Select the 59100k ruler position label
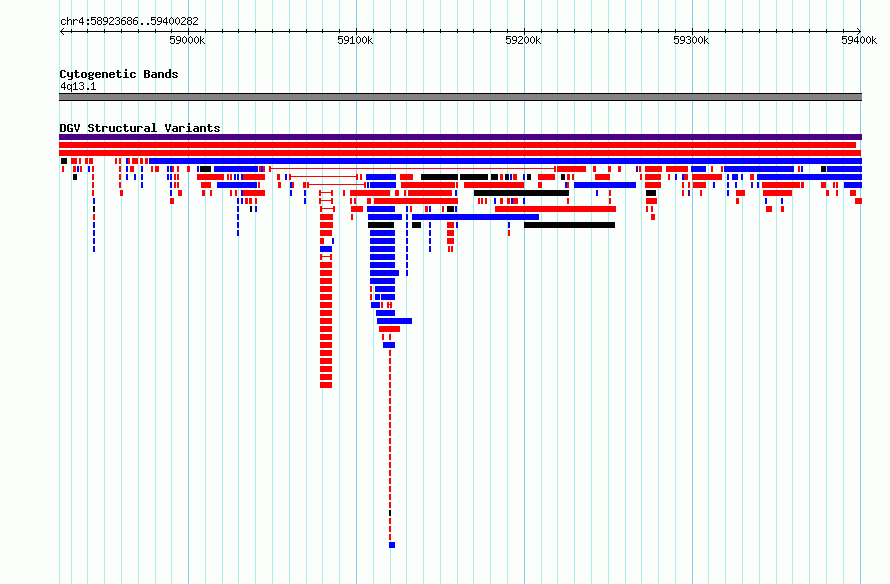Image resolution: width=890 pixels, height=584 pixels. point(355,41)
